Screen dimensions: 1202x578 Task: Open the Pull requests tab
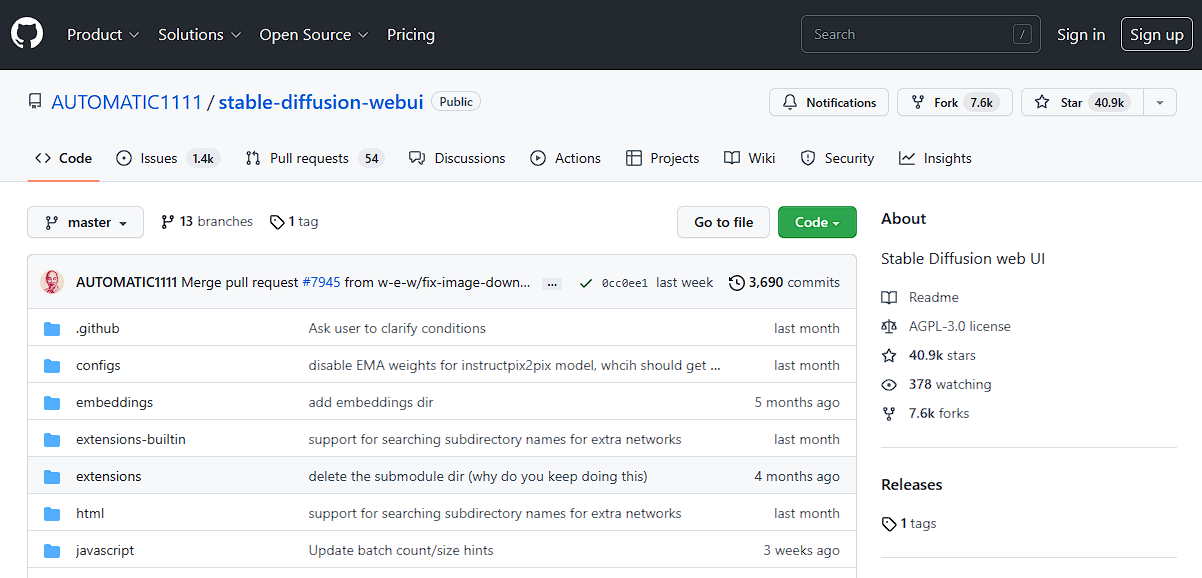(x=314, y=158)
